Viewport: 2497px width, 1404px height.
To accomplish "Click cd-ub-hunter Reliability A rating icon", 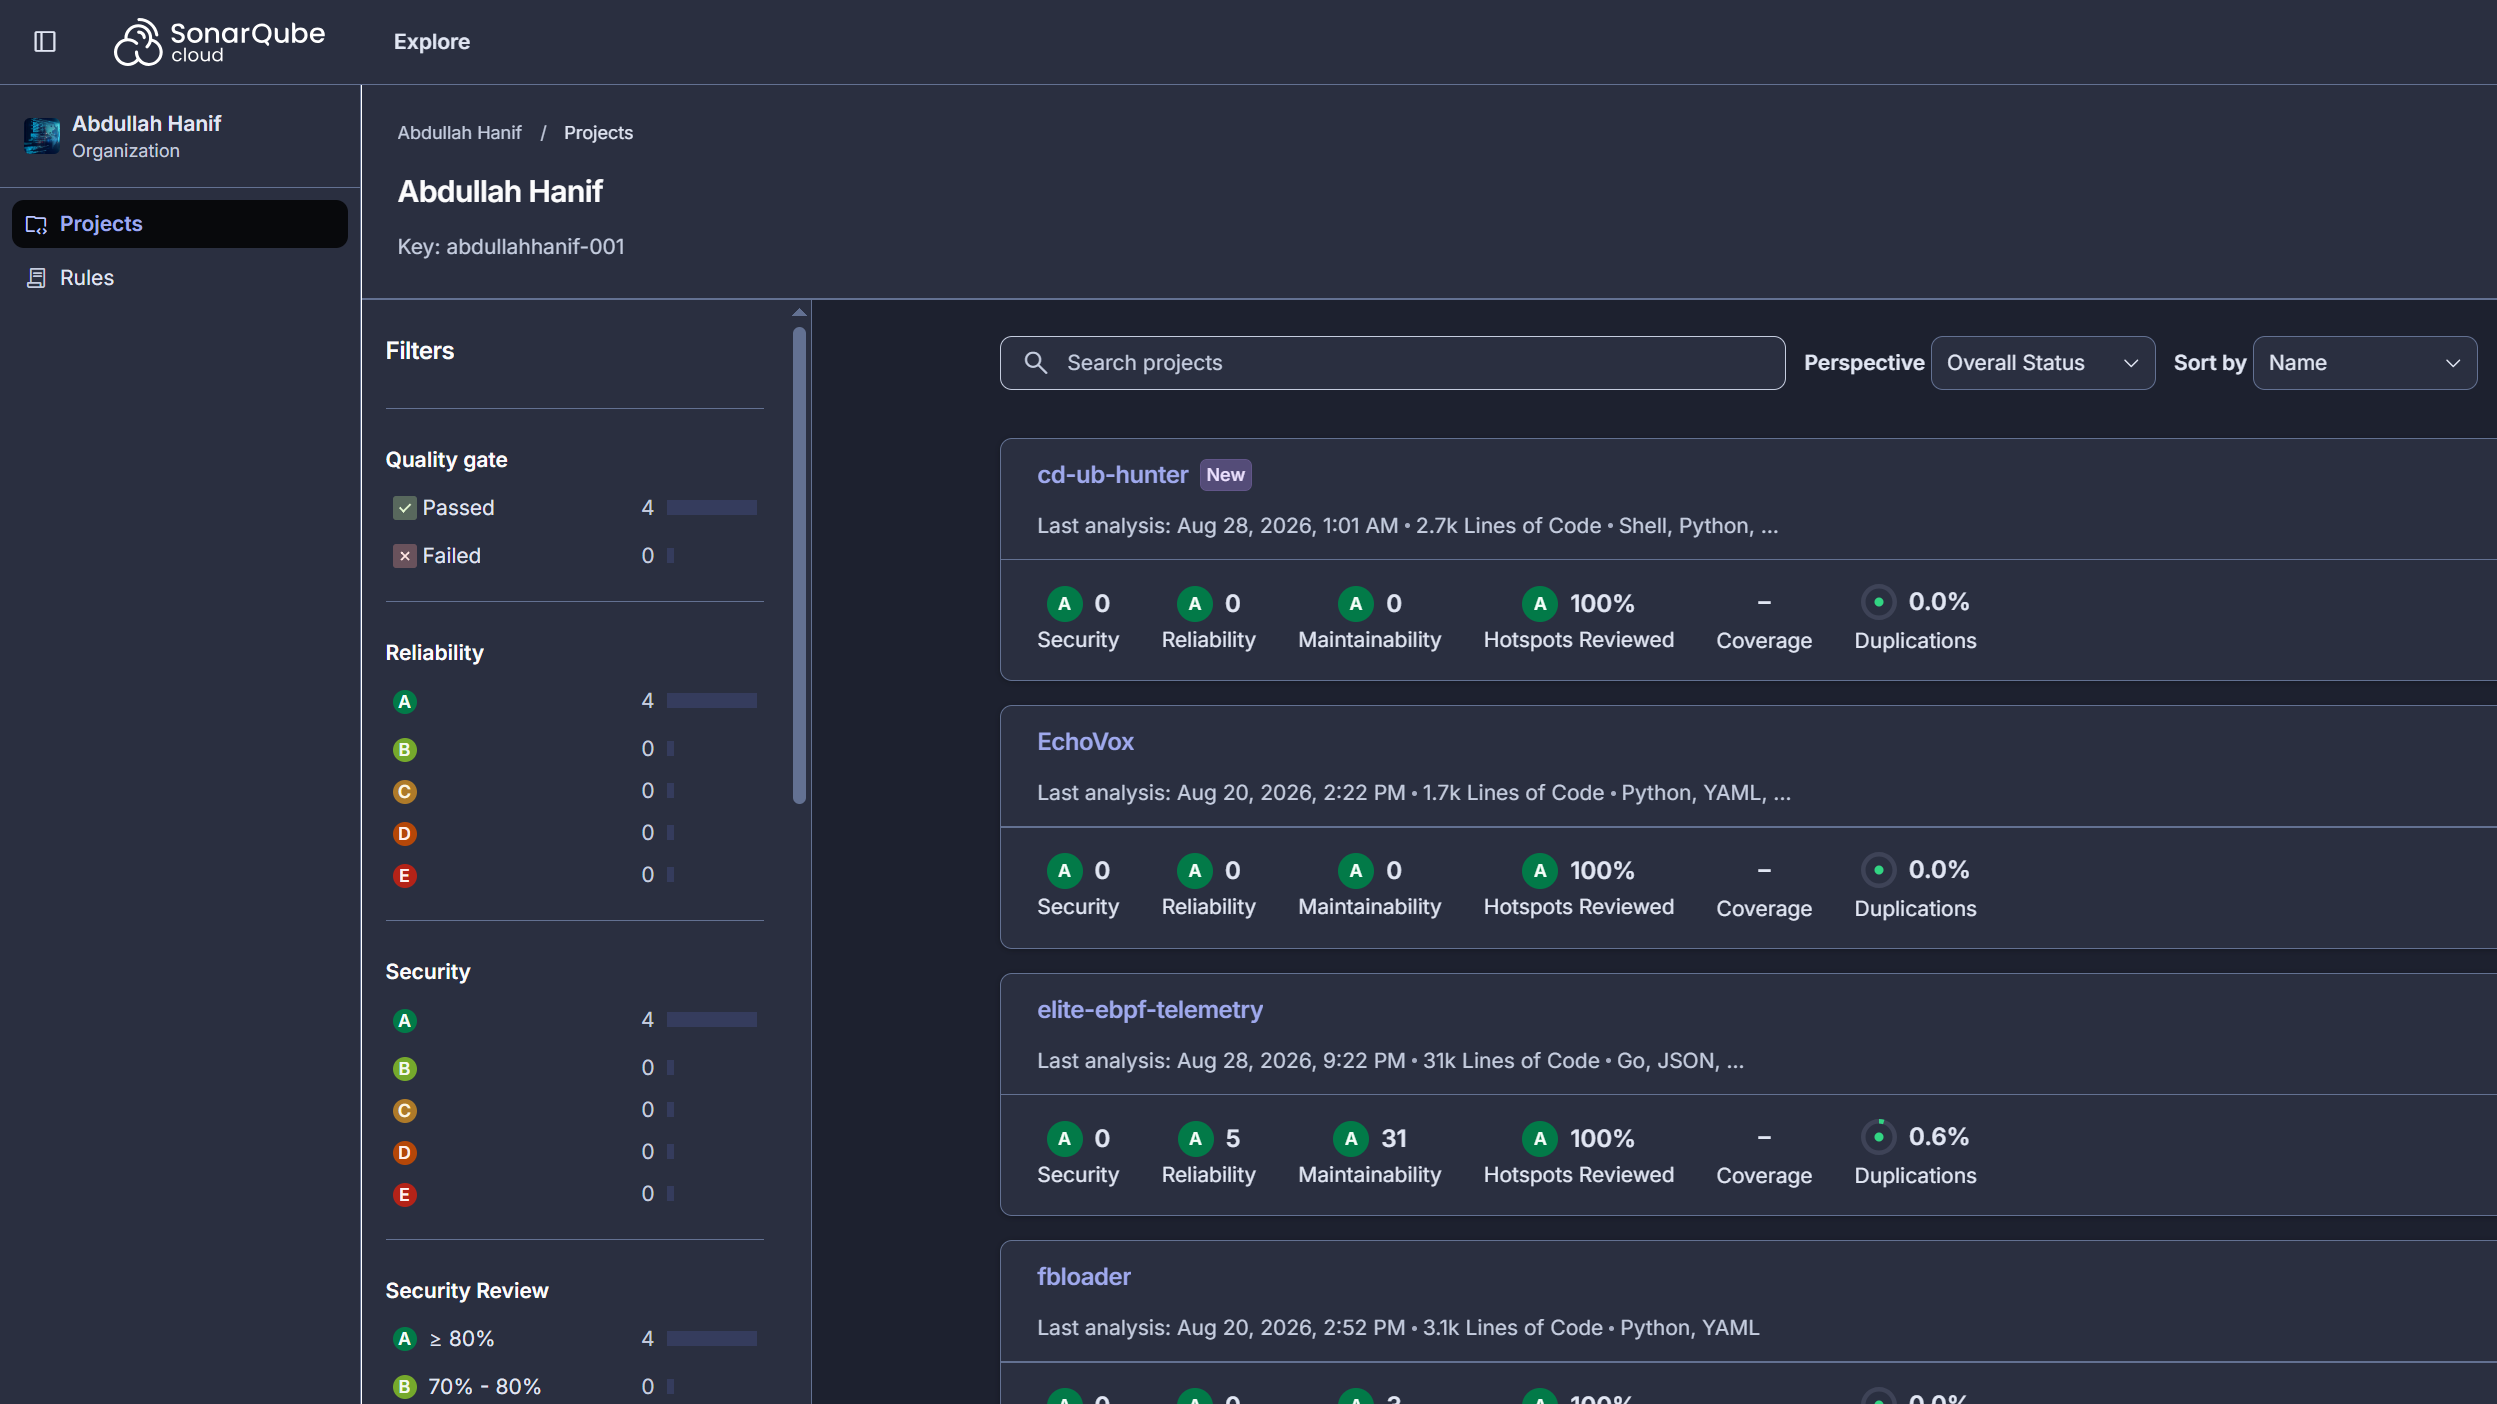I will (1194, 604).
